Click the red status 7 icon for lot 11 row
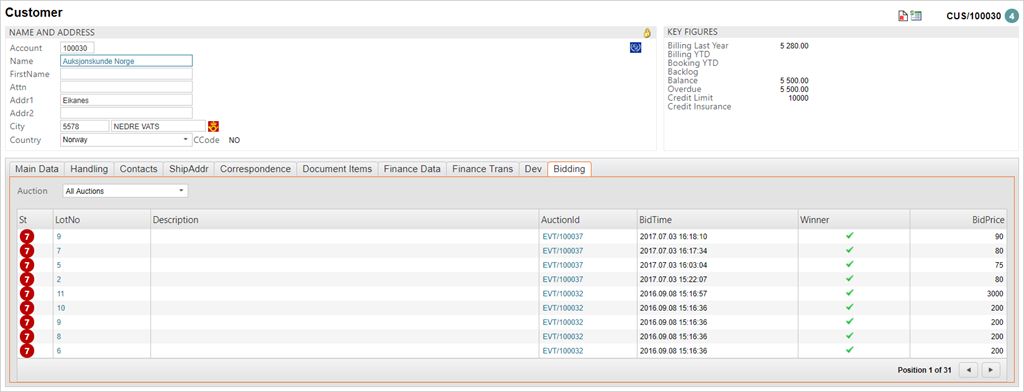 tap(27, 294)
